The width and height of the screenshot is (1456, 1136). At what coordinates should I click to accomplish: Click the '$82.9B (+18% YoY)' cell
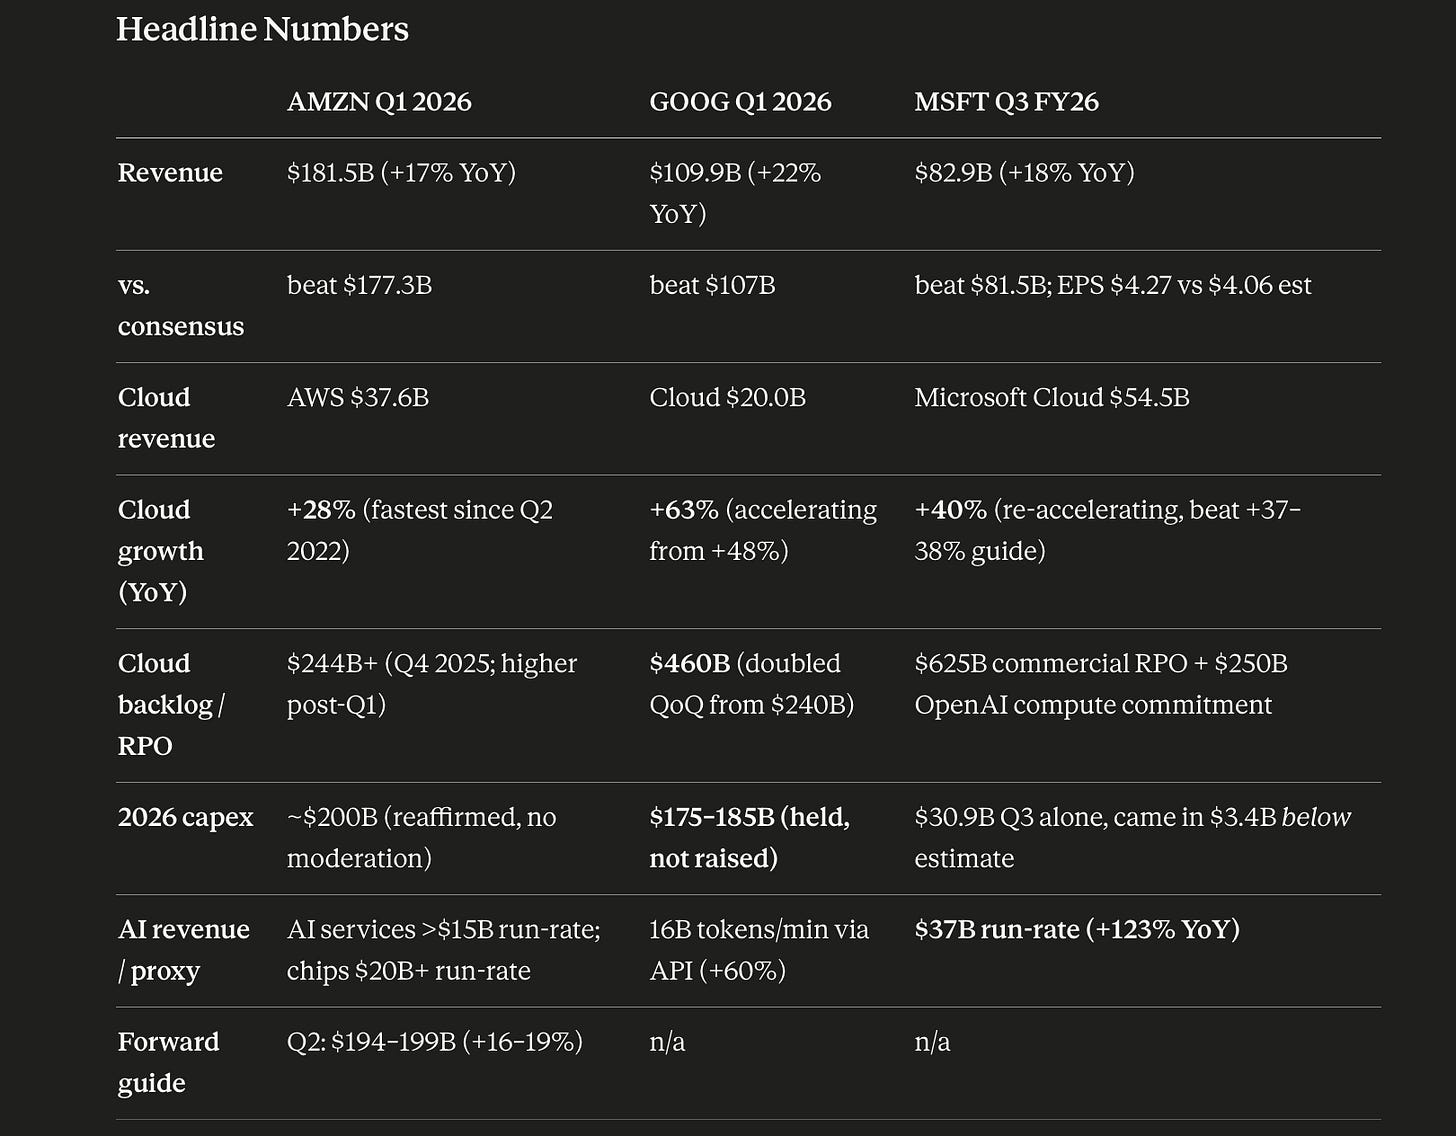click(x=1024, y=173)
